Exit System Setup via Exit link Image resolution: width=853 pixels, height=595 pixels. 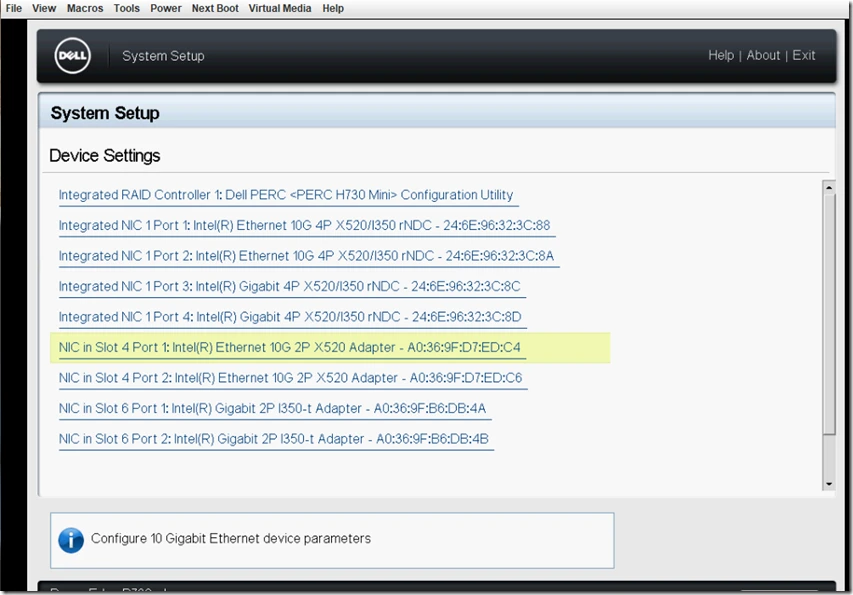coord(803,55)
